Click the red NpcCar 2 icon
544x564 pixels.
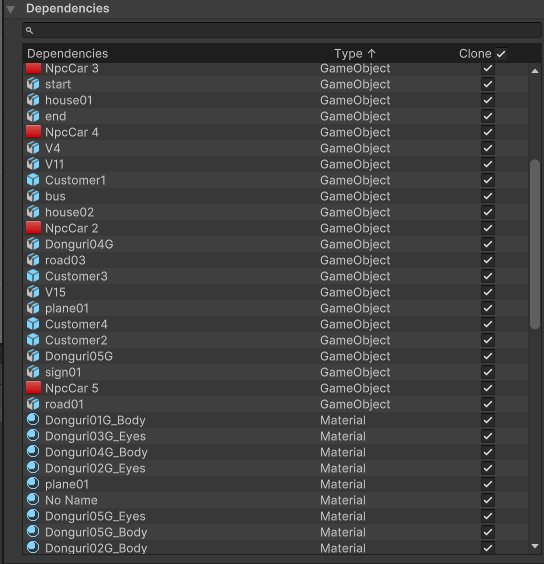click(33, 228)
